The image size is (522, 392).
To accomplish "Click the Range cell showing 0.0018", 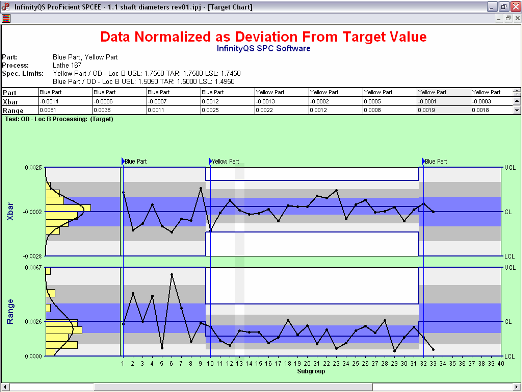I will pos(492,110).
